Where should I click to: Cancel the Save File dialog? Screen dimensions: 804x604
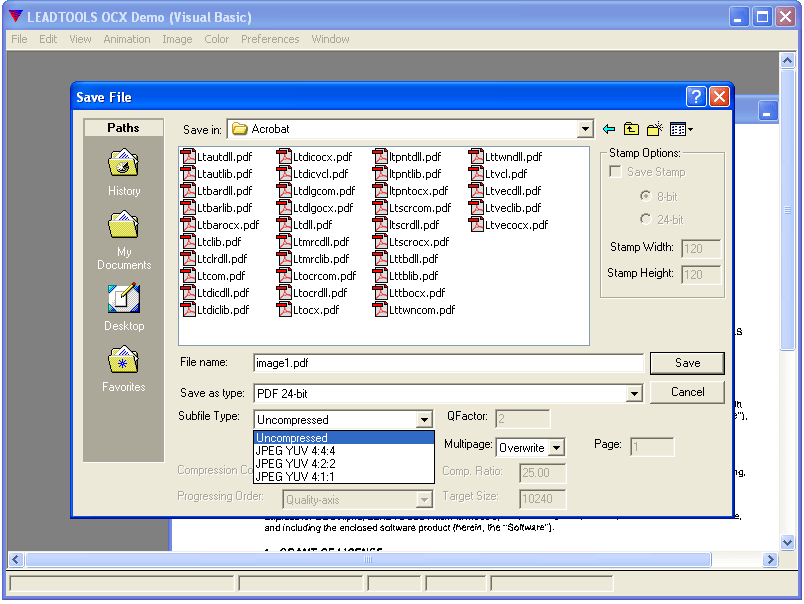(x=687, y=392)
